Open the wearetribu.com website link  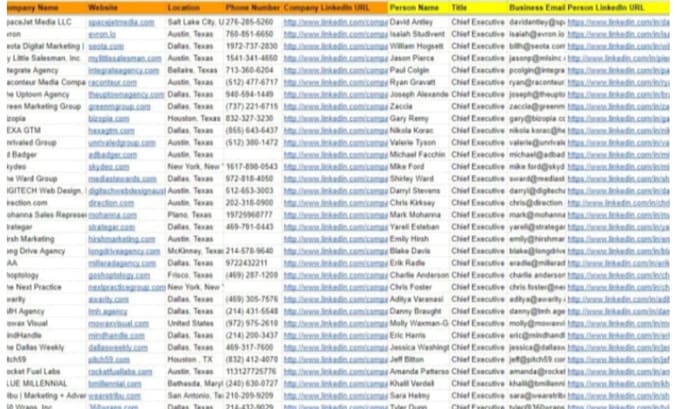114,396
